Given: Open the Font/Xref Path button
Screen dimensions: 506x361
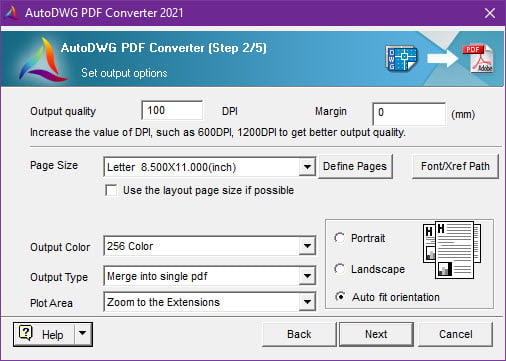Looking at the screenshot, I should pos(455,166).
